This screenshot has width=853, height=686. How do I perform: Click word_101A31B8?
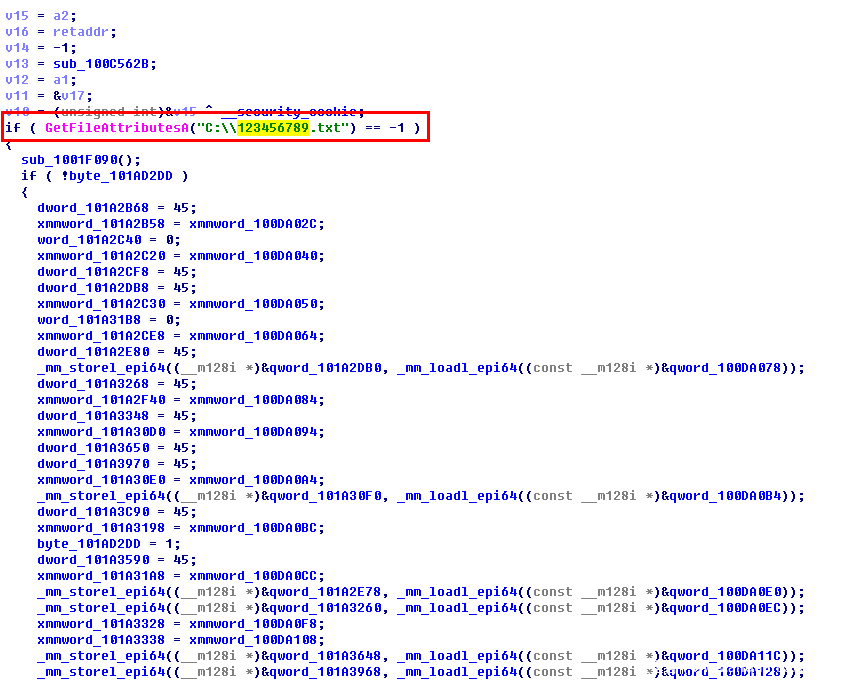(x=89, y=320)
